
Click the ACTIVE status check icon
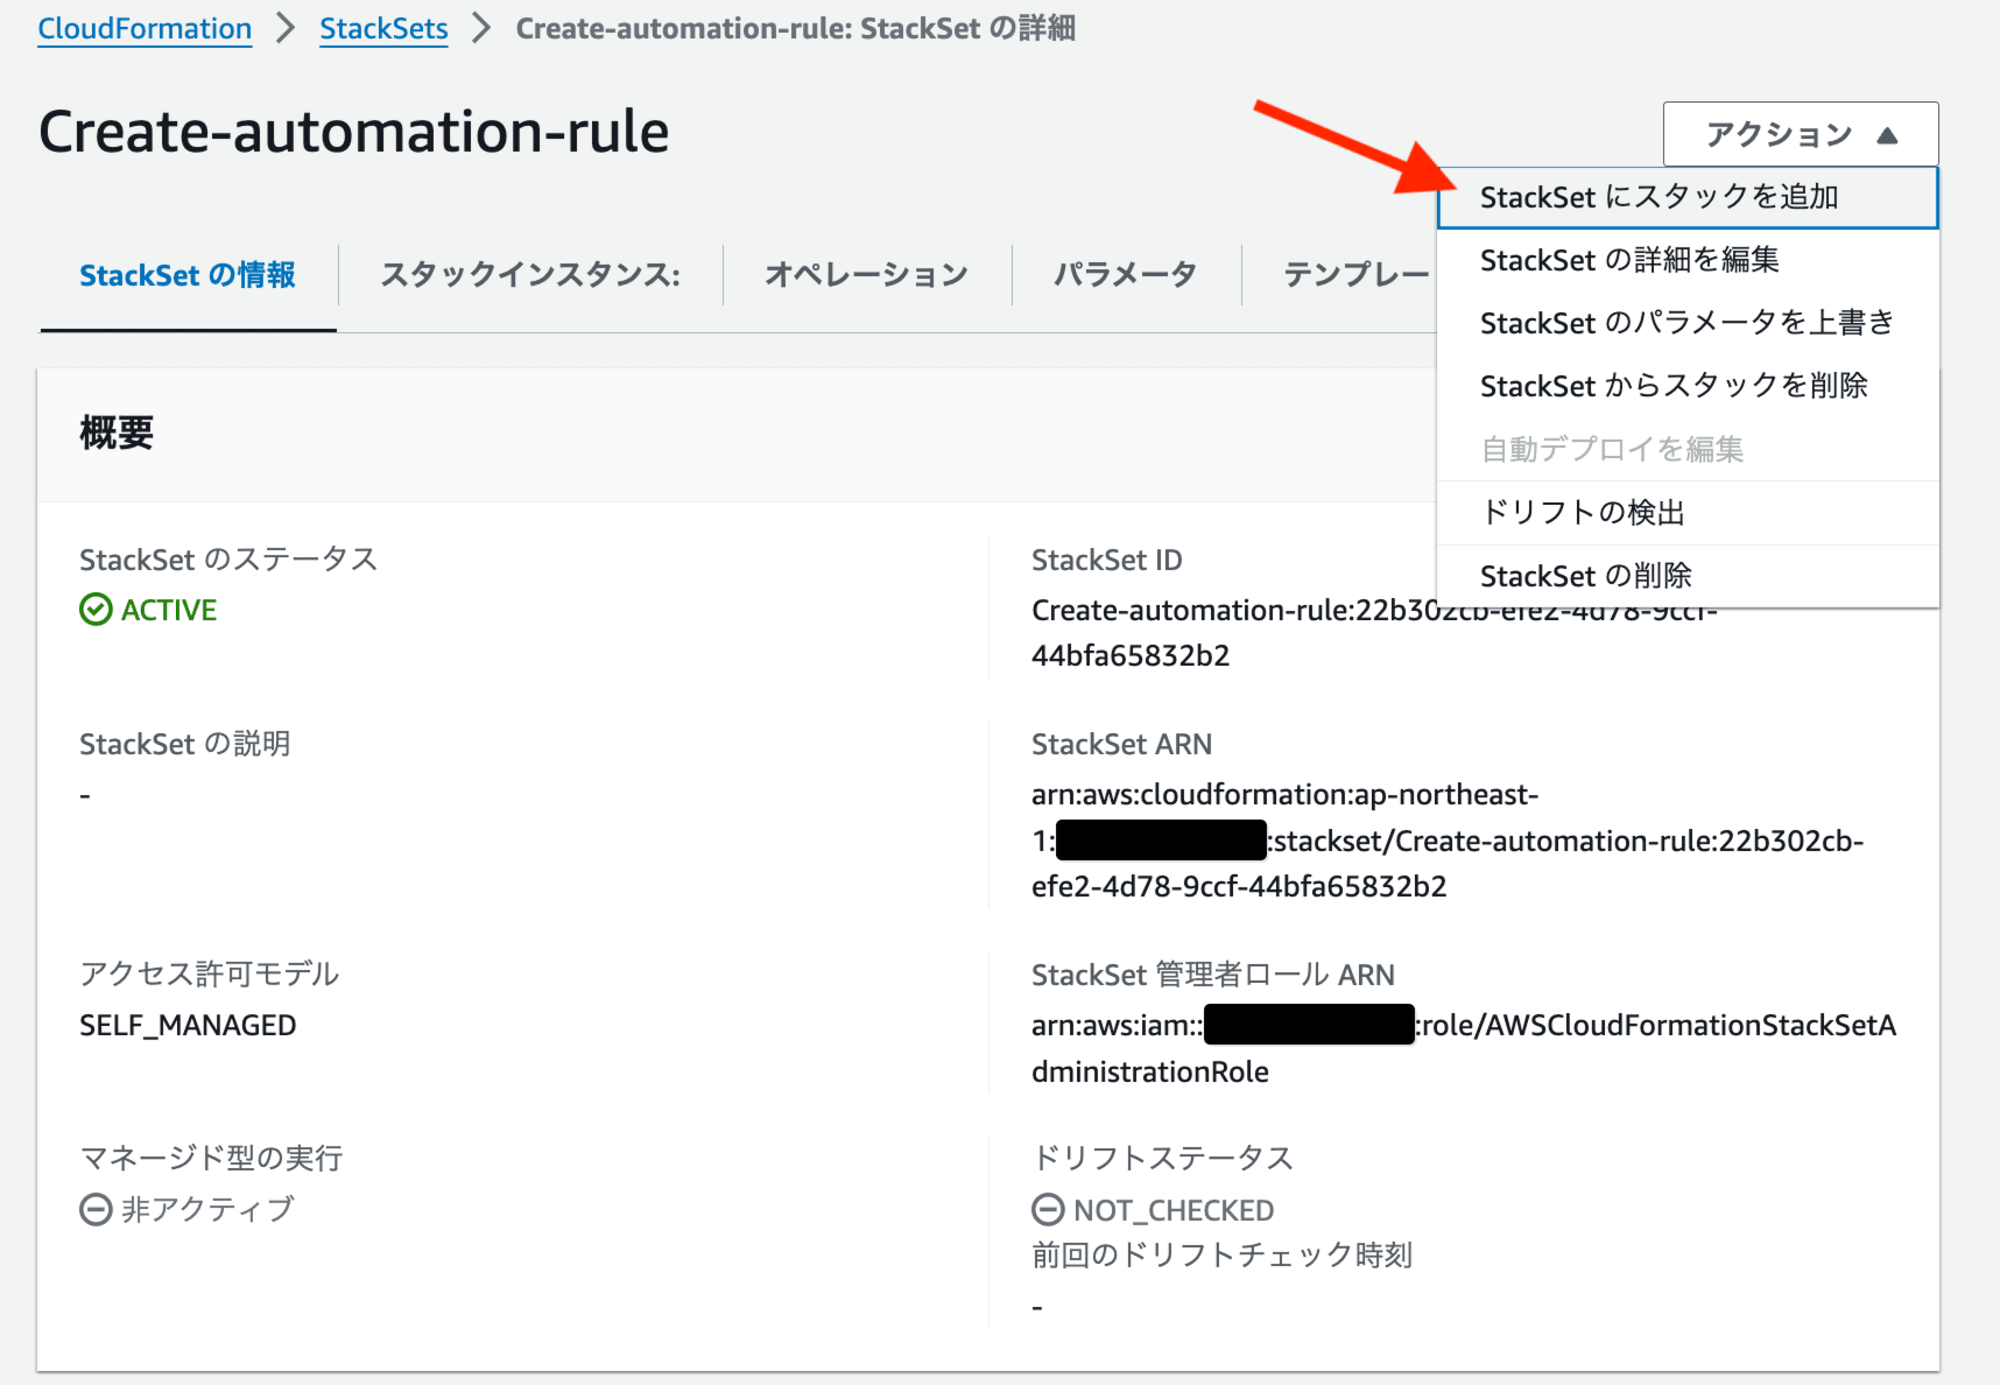point(96,609)
